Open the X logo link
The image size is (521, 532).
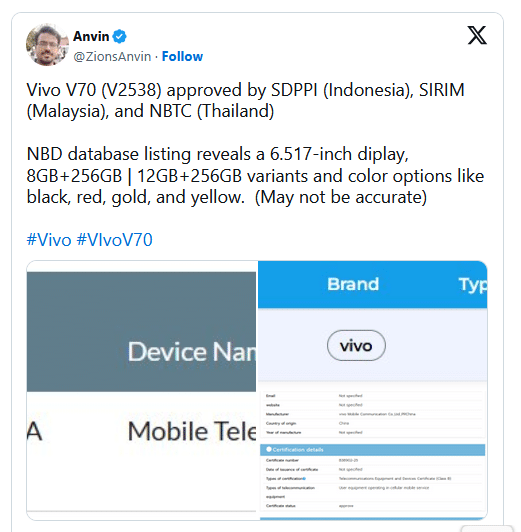[477, 35]
